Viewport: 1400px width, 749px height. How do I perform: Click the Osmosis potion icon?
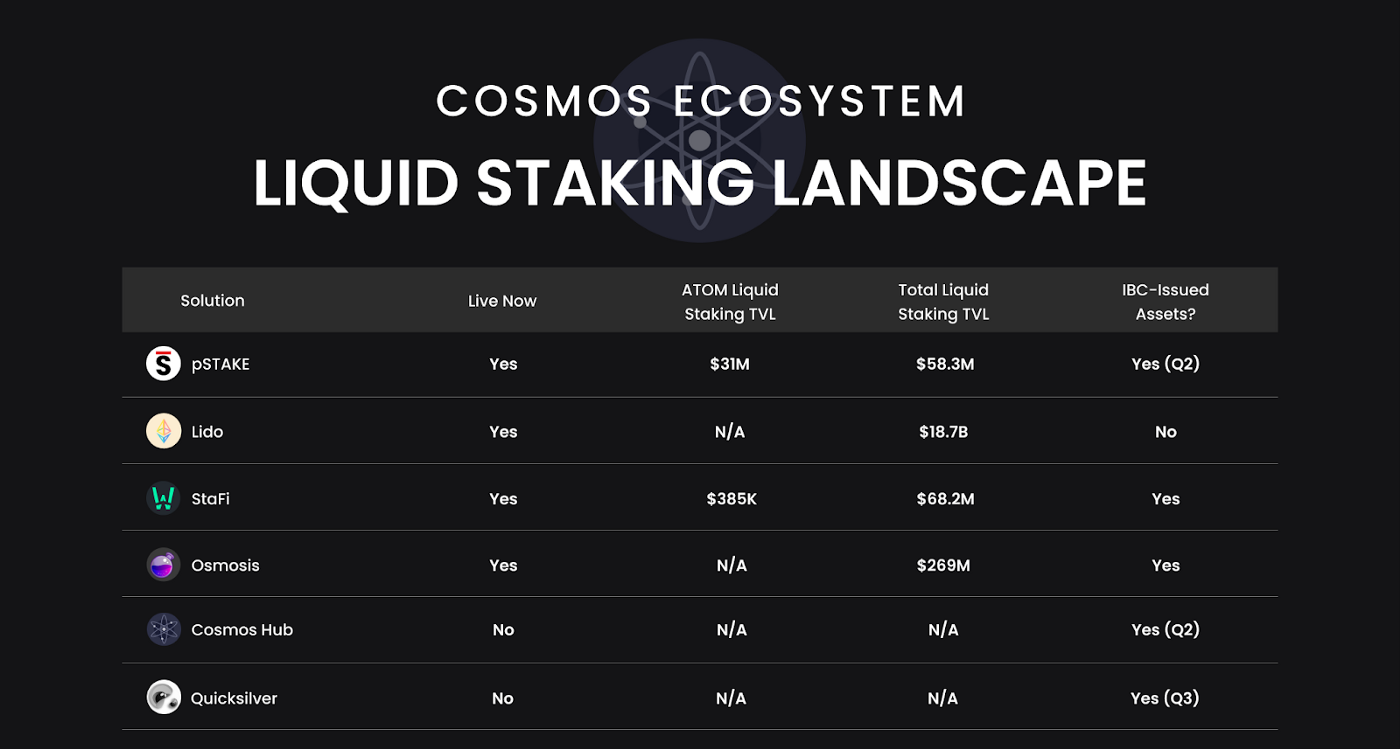point(163,565)
